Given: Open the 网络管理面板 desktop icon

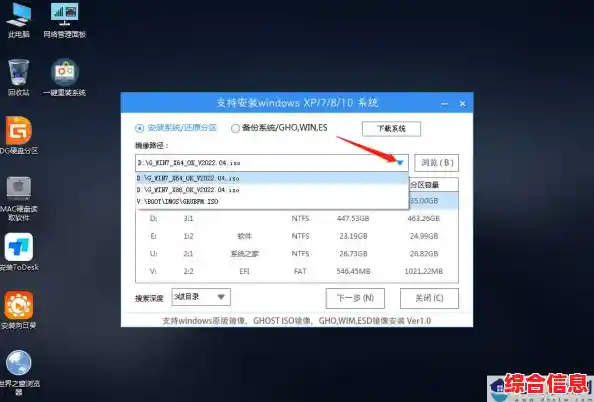Looking at the screenshot, I should tap(64, 19).
